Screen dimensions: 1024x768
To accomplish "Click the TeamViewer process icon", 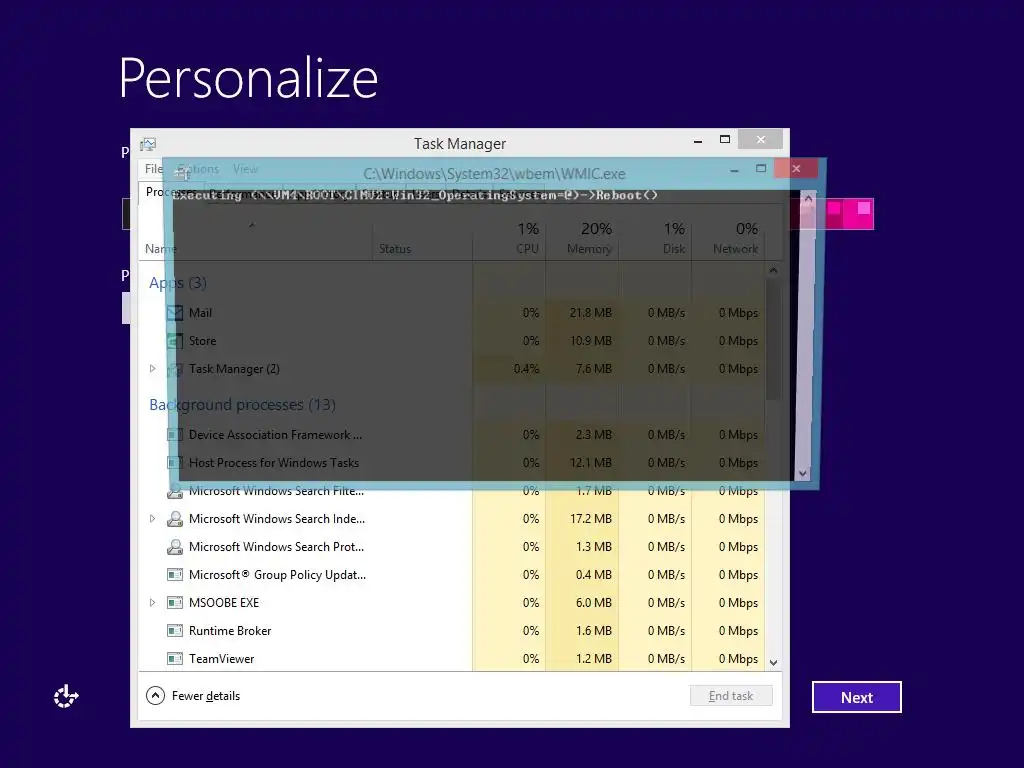I will click(174, 659).
